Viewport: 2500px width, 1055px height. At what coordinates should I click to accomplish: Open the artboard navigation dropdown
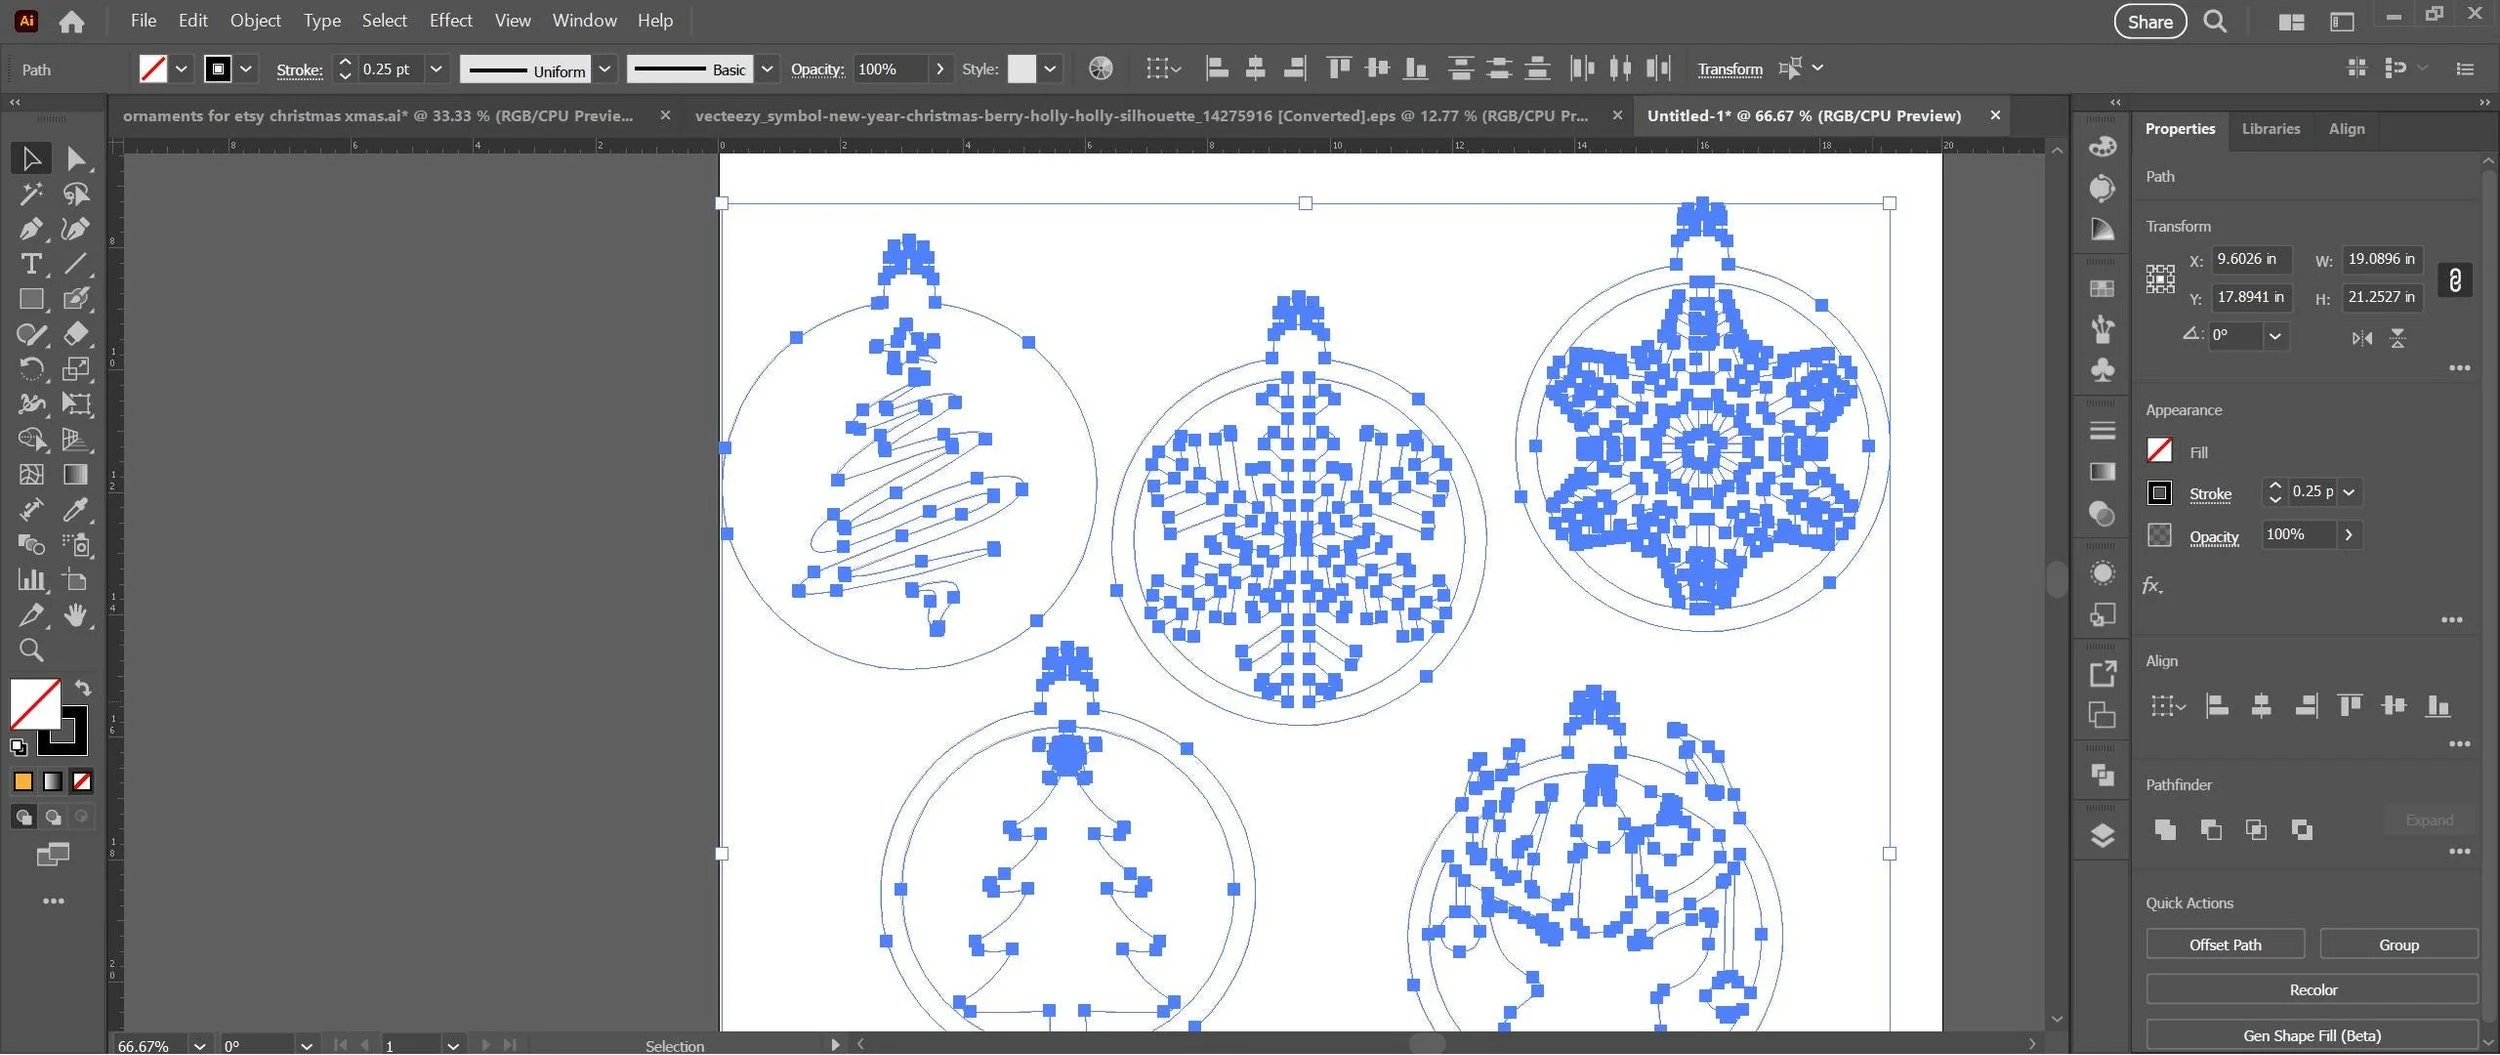pyautogui.click(x=453, y=1046)
